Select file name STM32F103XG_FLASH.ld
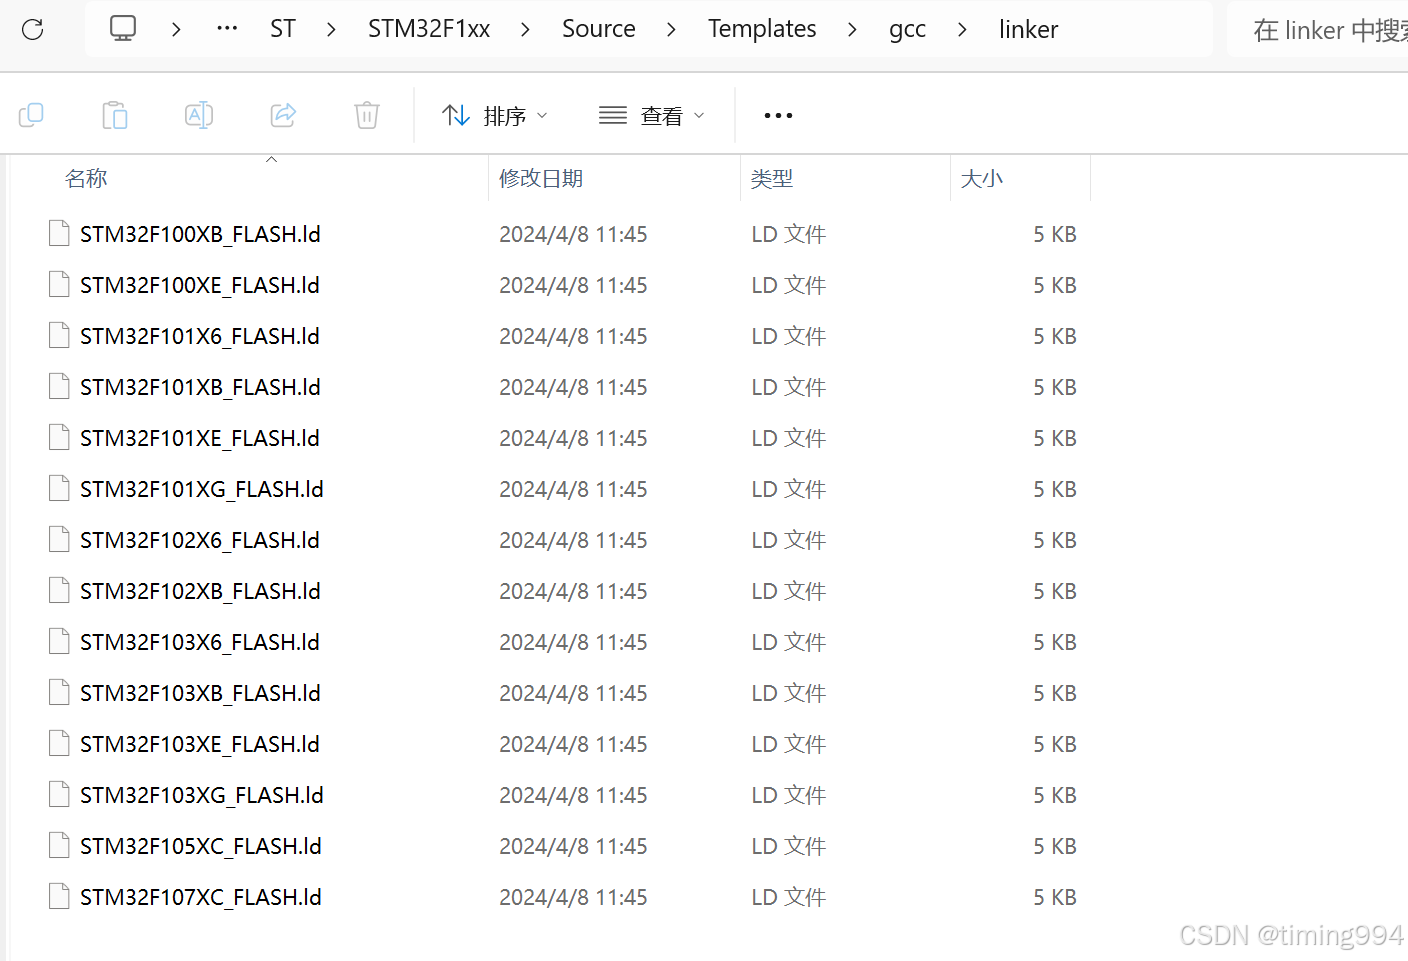 click(202, 795)
